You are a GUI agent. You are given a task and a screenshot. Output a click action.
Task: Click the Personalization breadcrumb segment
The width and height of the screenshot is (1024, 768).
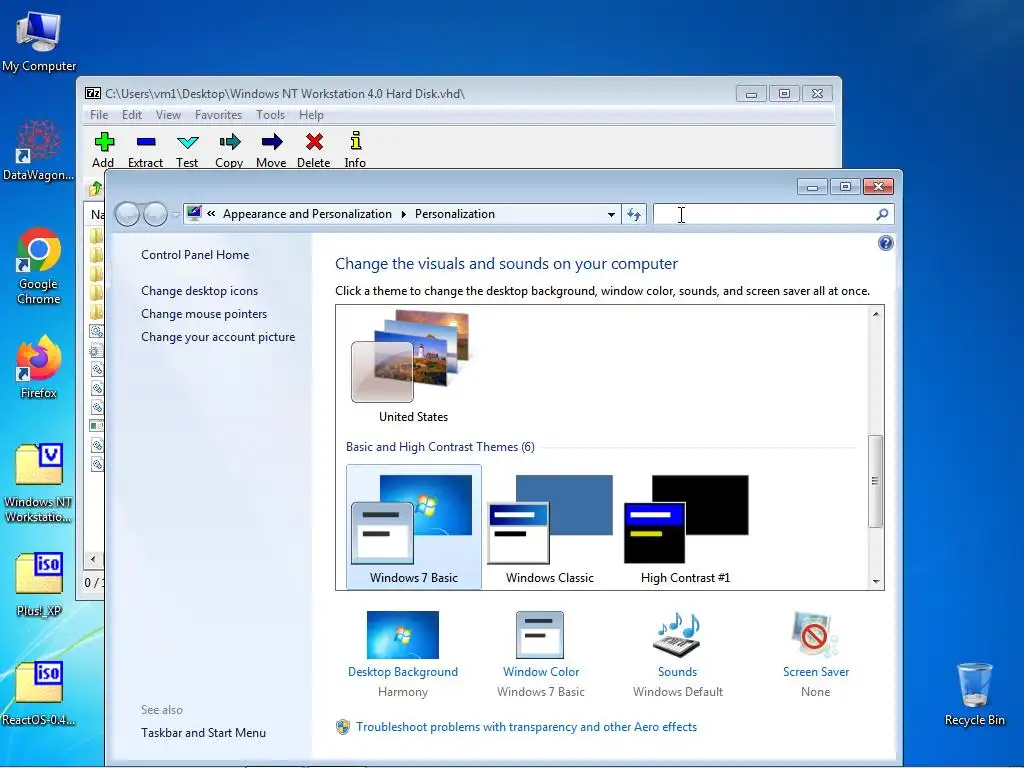(x=455, y=214)
